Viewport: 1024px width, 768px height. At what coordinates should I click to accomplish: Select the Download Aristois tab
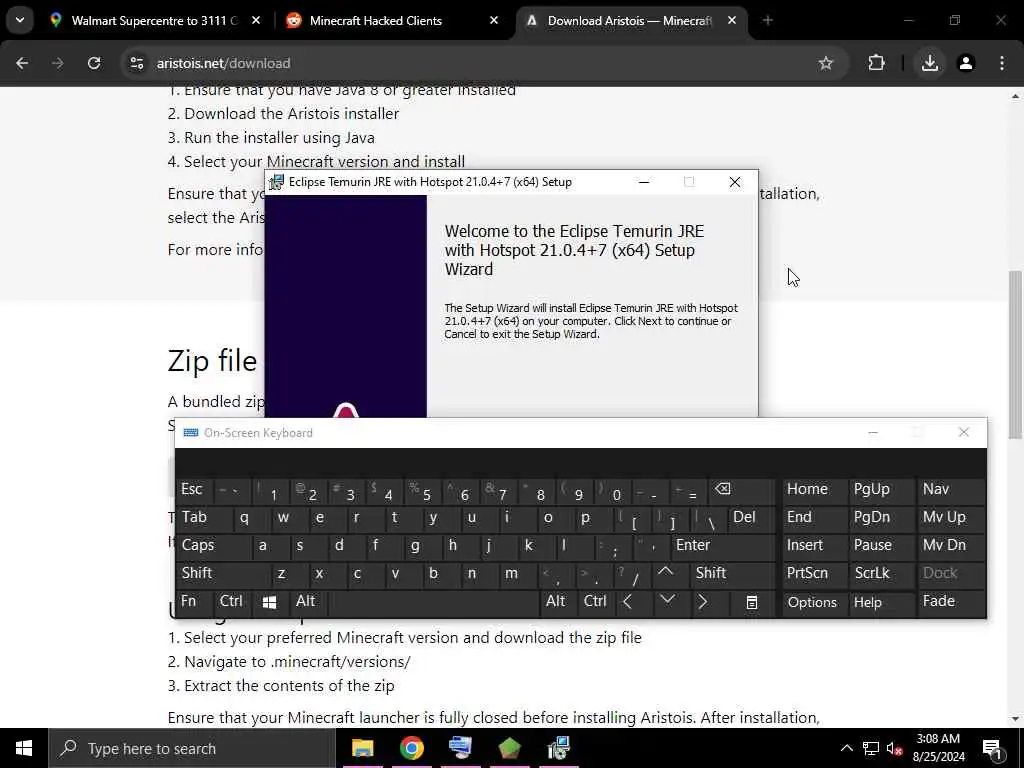coord(630,21)
